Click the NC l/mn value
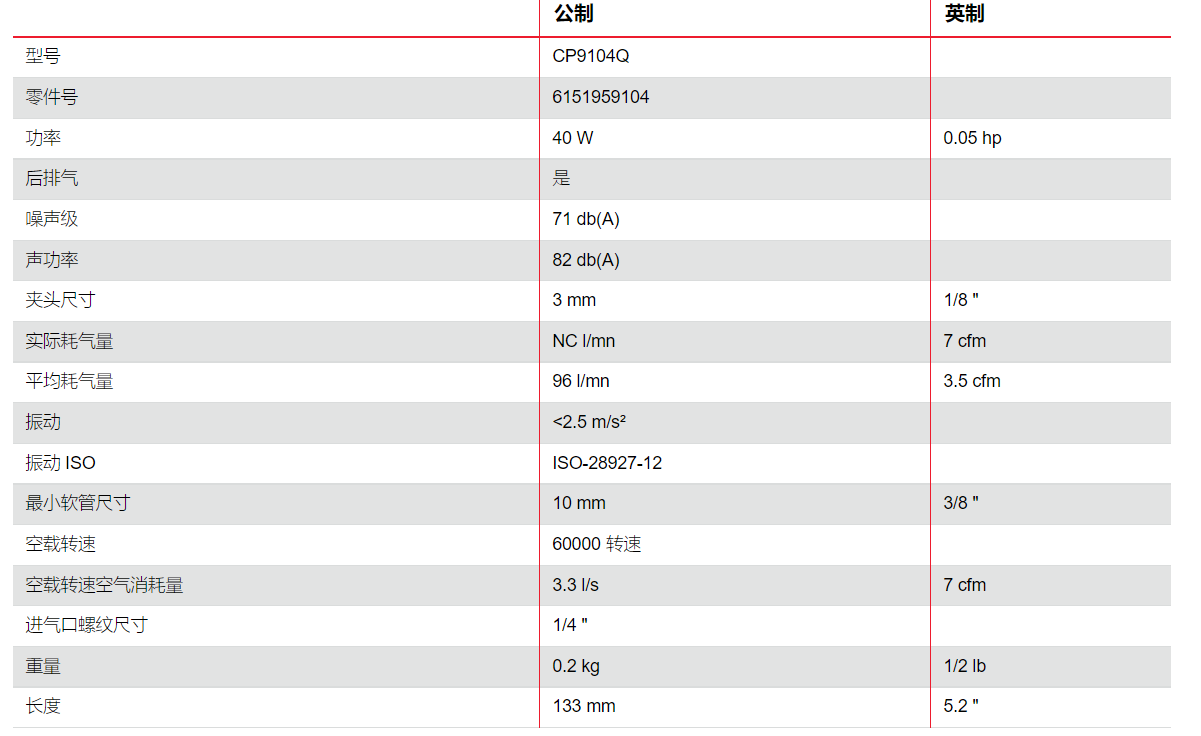This screenshot has width=1201, height=736. [x=584, y=341]
